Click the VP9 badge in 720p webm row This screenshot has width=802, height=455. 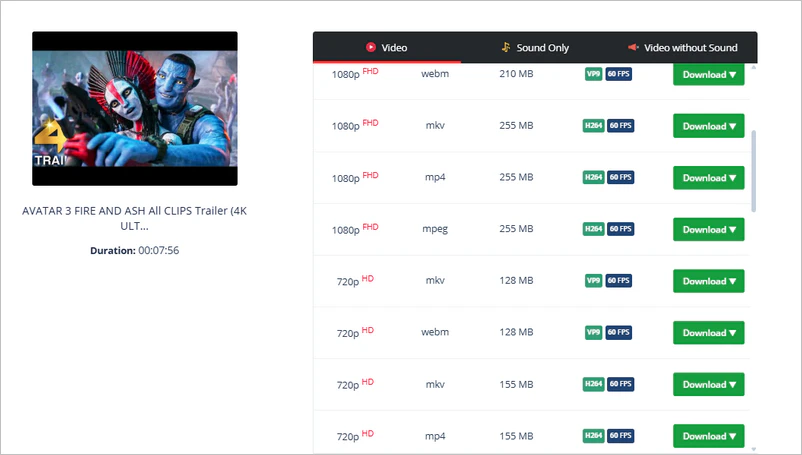[x=593, y=332]
